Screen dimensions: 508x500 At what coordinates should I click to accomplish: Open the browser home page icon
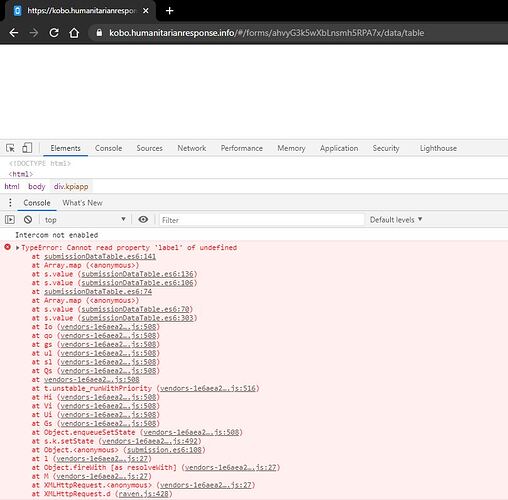[x=74, y=33]
